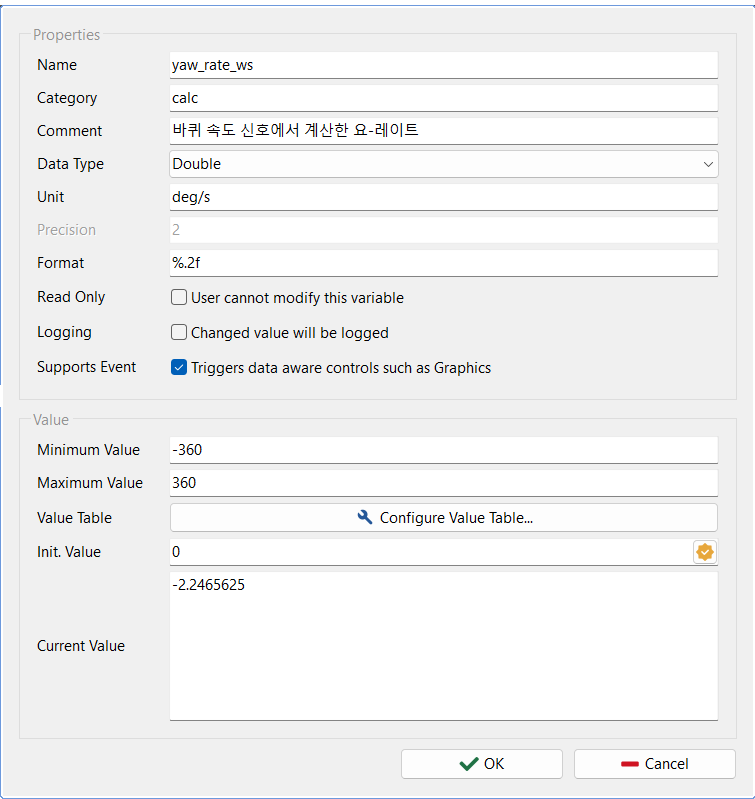Click the 'User cannot modify this variable' text
Image resolution: width=755 pixels, height=799 pixels.
298,298
